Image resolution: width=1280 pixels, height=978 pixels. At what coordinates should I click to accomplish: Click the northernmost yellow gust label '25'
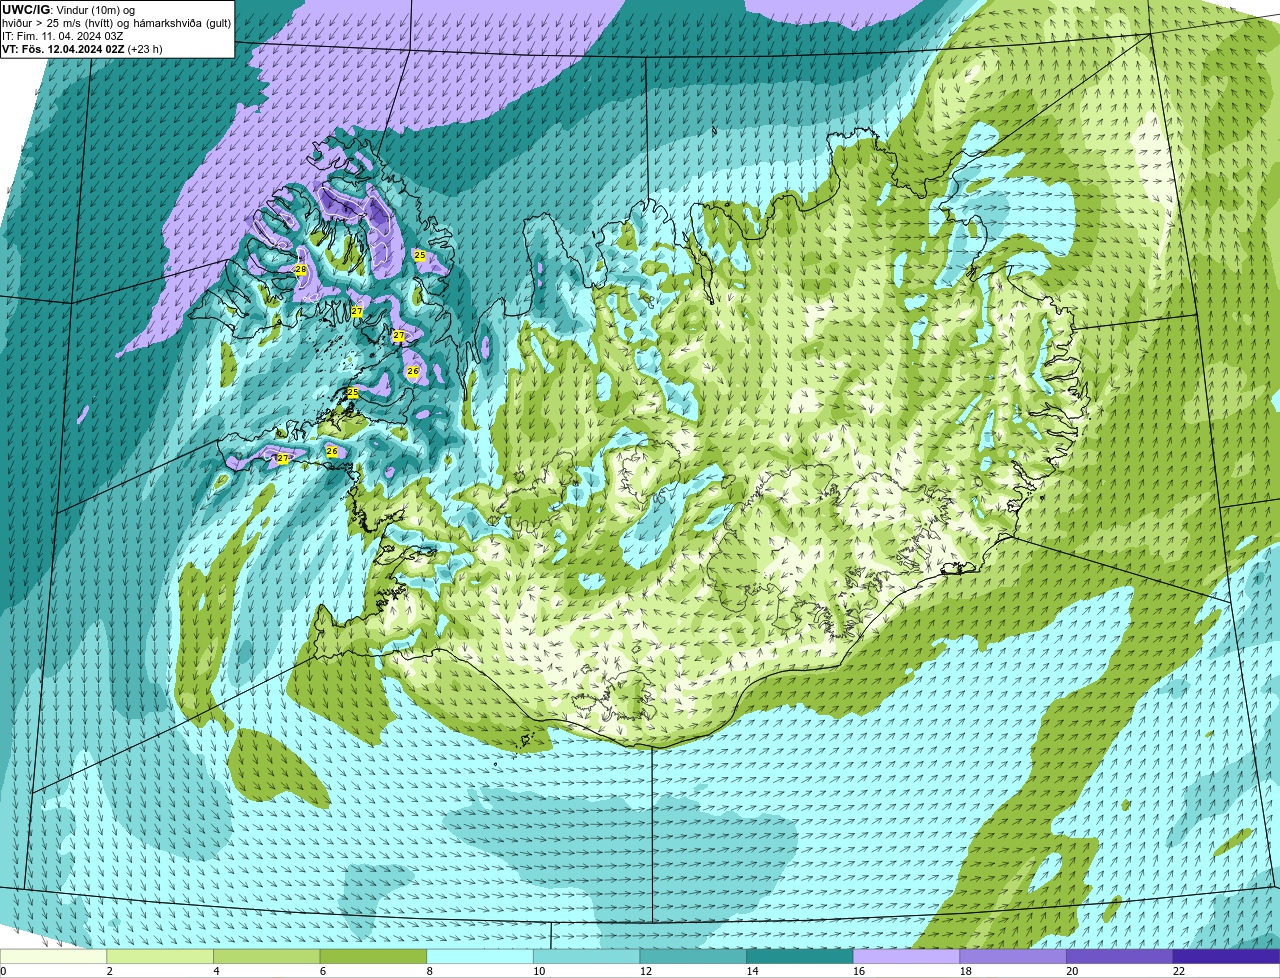click(419, 256)
